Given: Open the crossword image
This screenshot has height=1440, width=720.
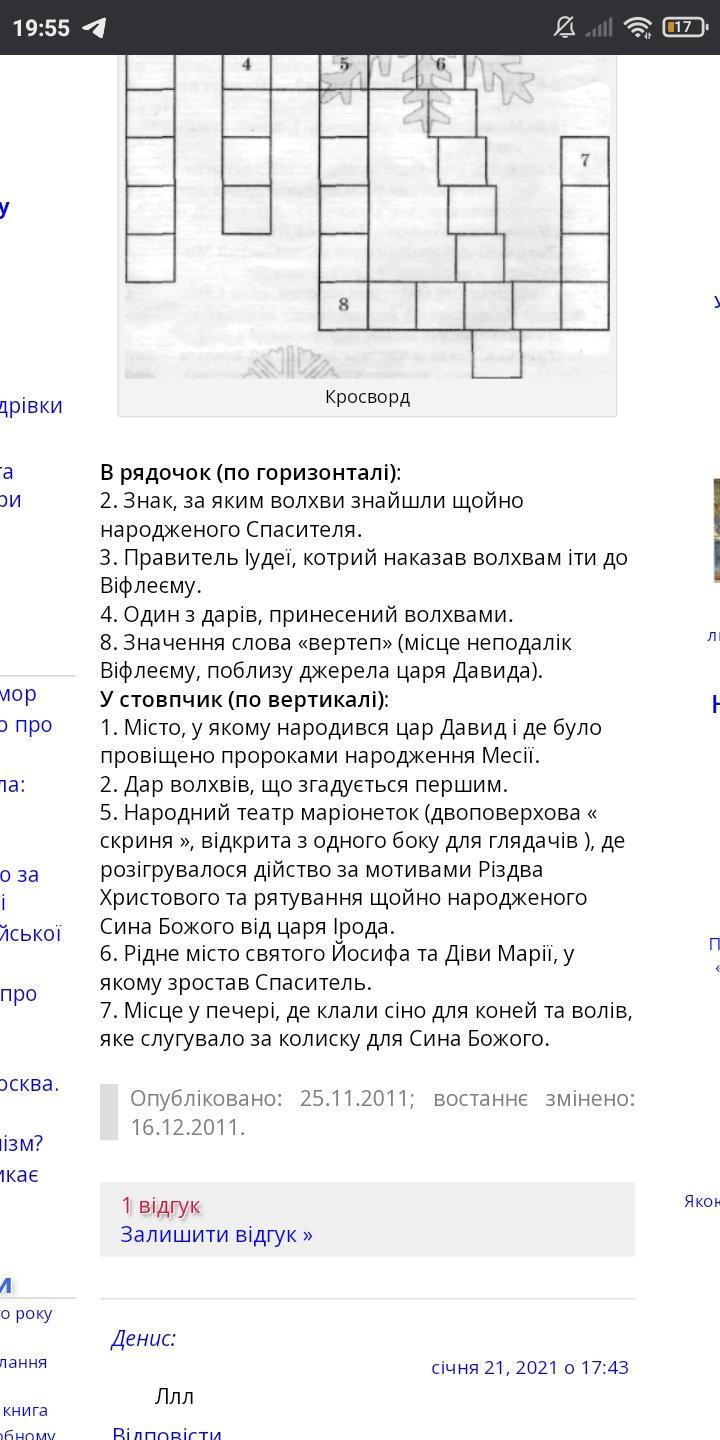Looking at the screenshot, I should pyautogui.click(x=367, y=216).
